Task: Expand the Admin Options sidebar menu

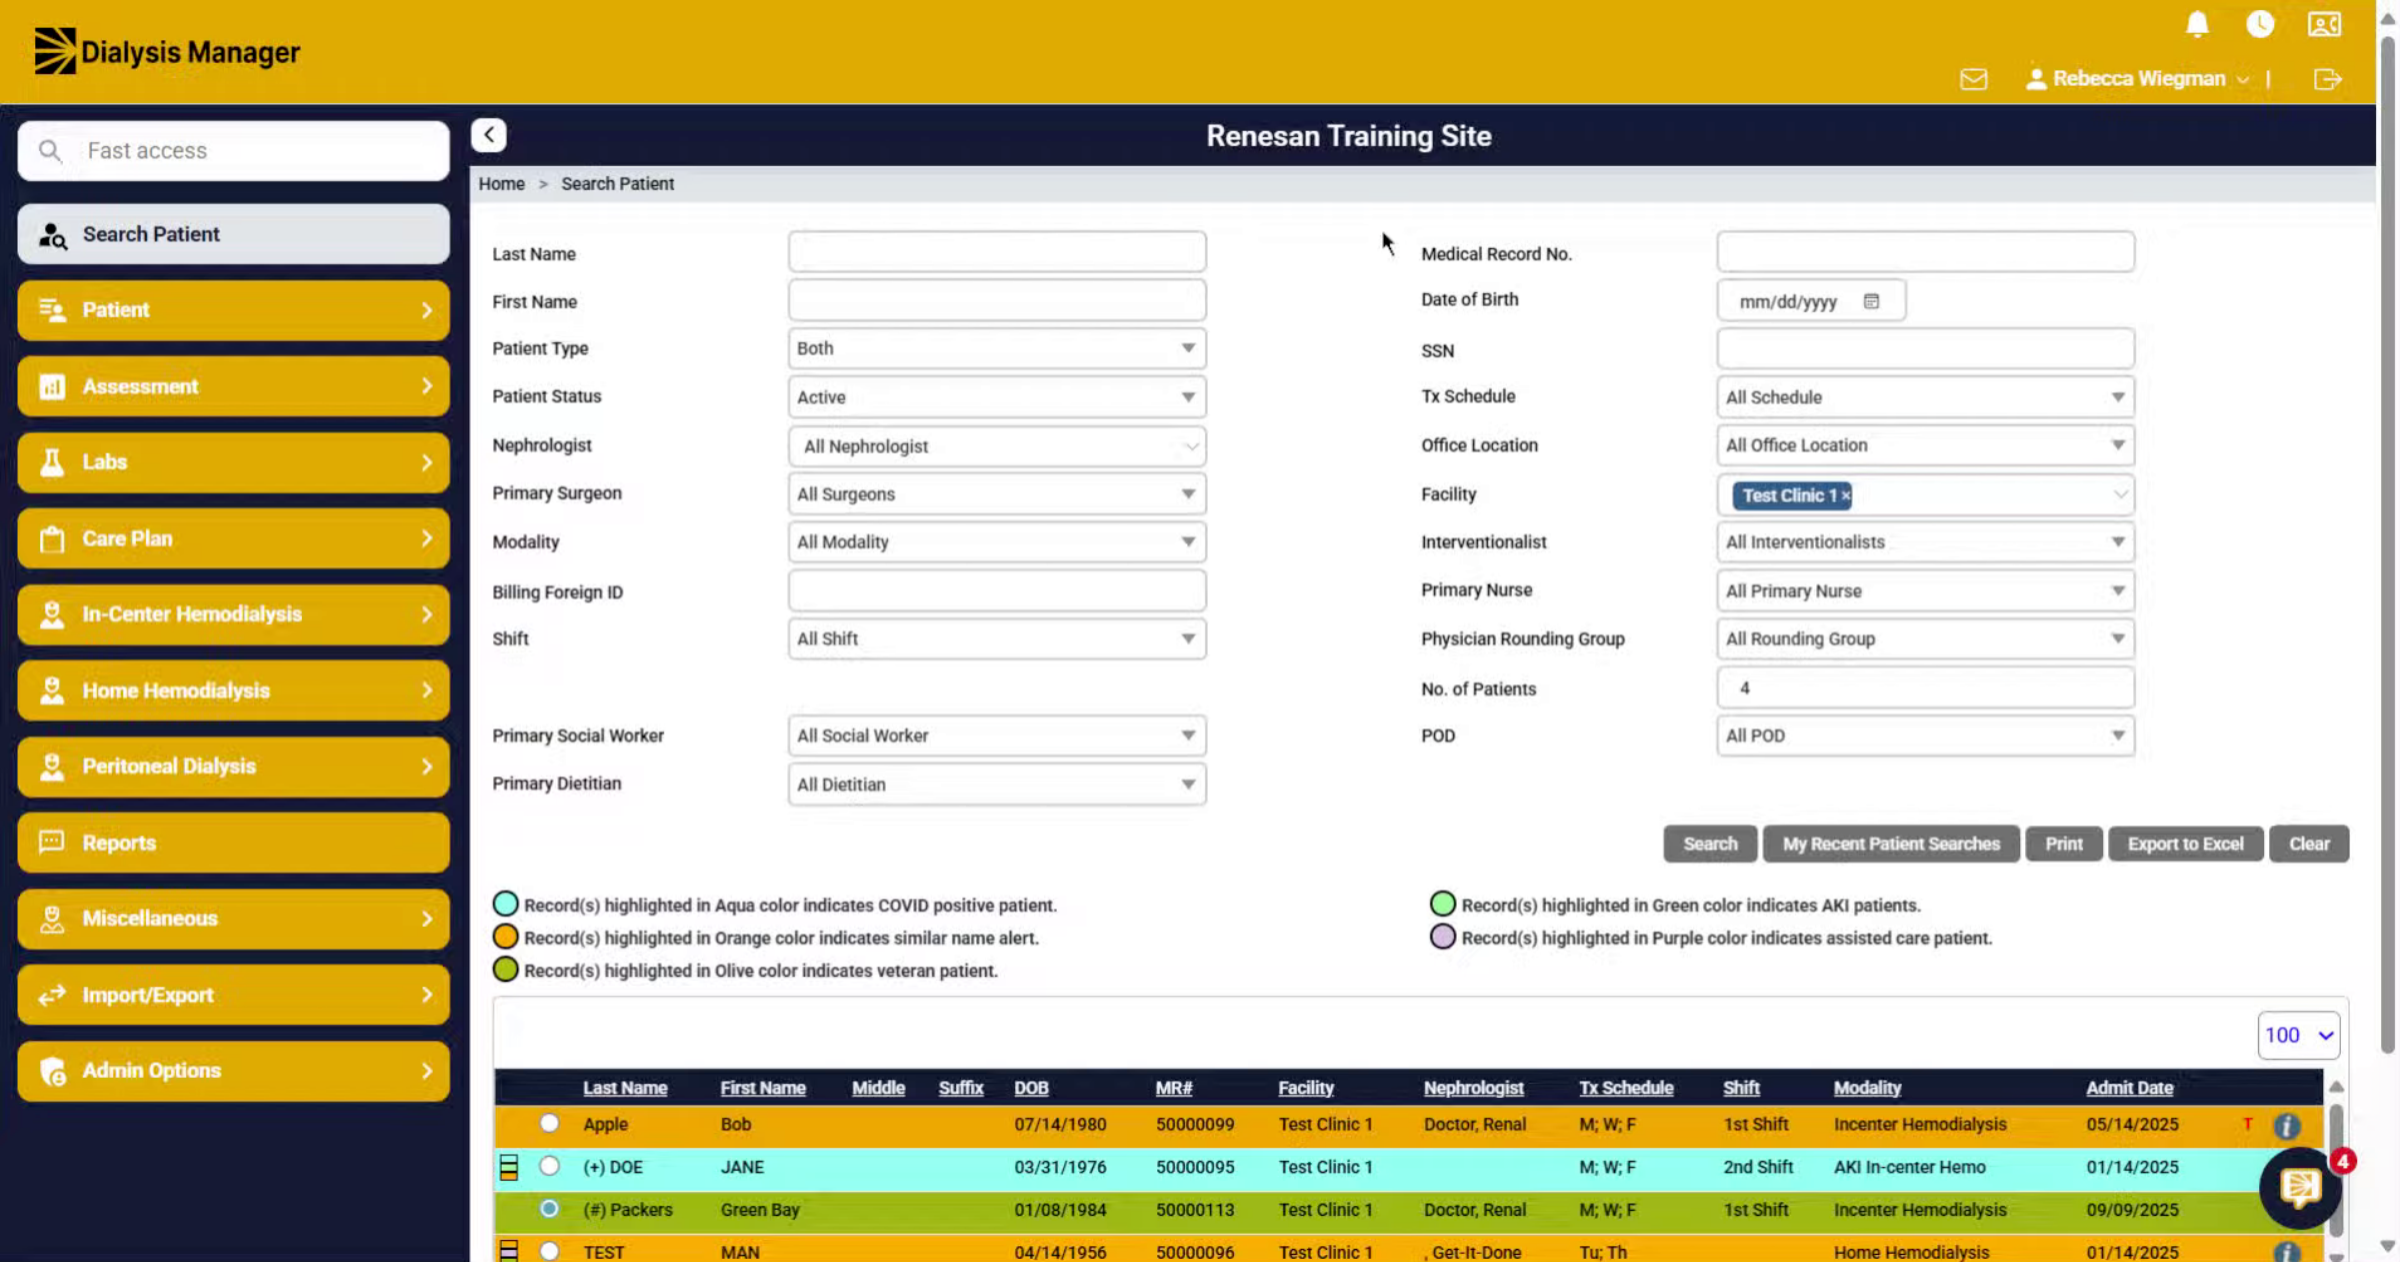Action: click(x=233, y=1071)
